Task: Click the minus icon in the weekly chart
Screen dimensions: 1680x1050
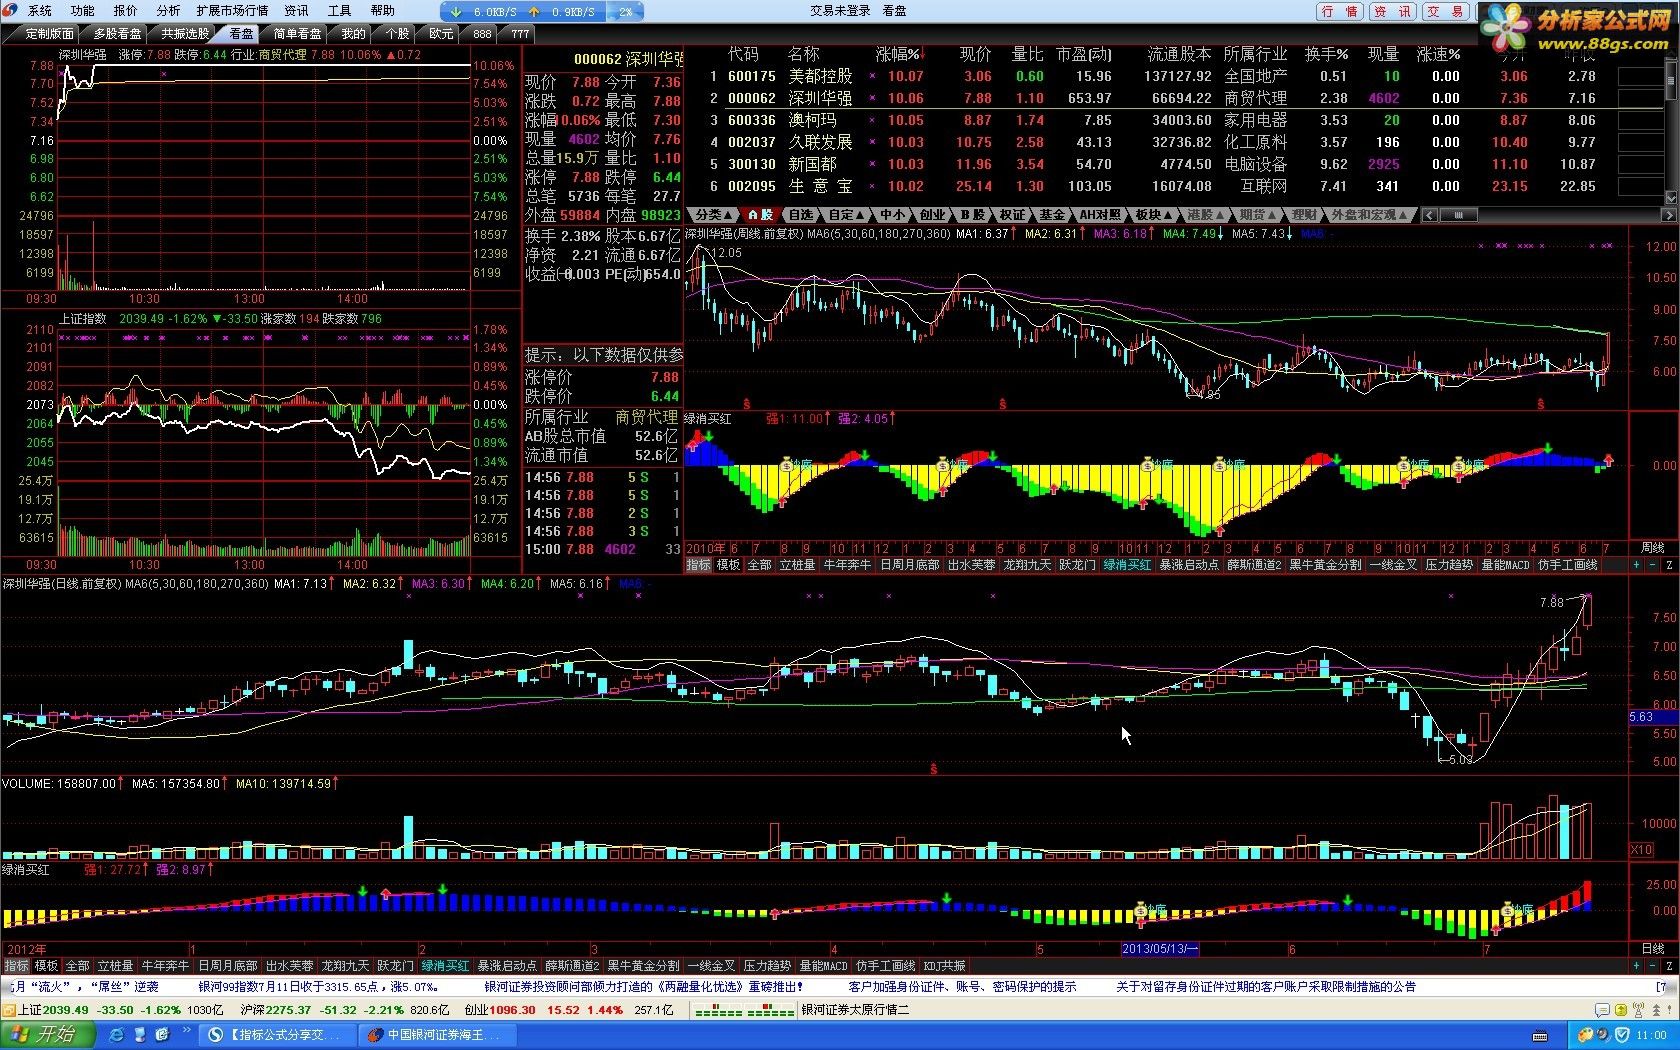Action: (1652, 565)
